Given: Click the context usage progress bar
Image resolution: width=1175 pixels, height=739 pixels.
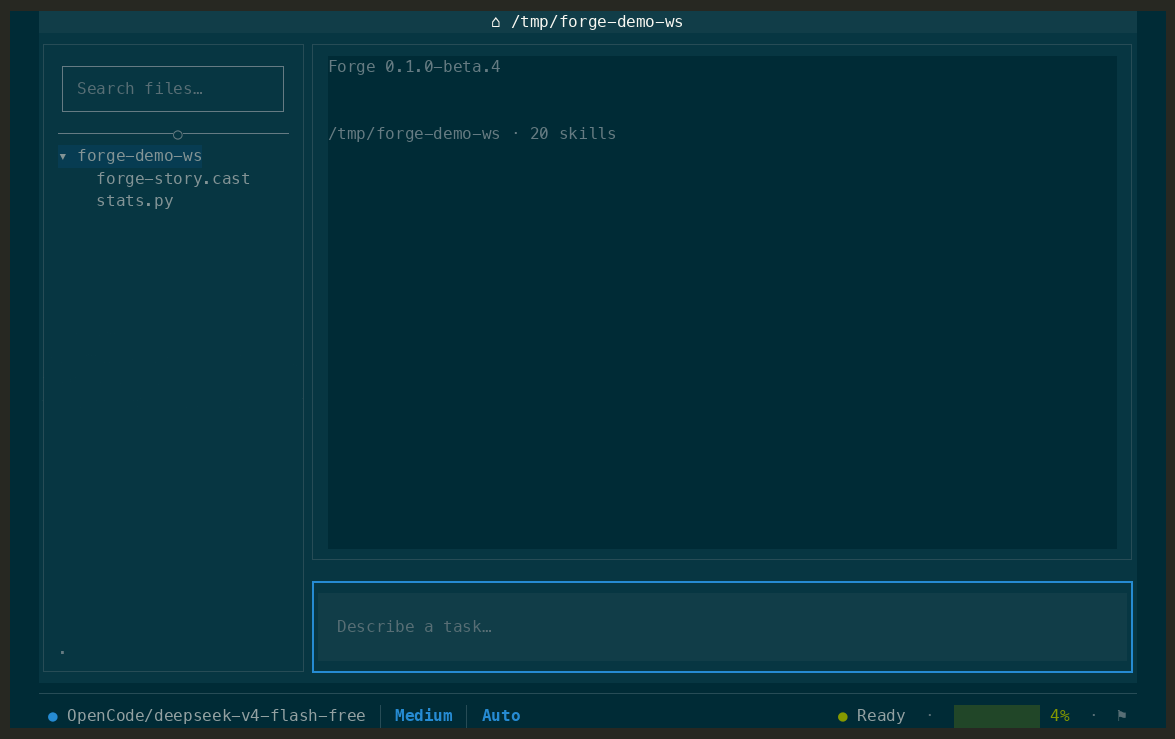Looking at the screenshot, I should (996, 716).
